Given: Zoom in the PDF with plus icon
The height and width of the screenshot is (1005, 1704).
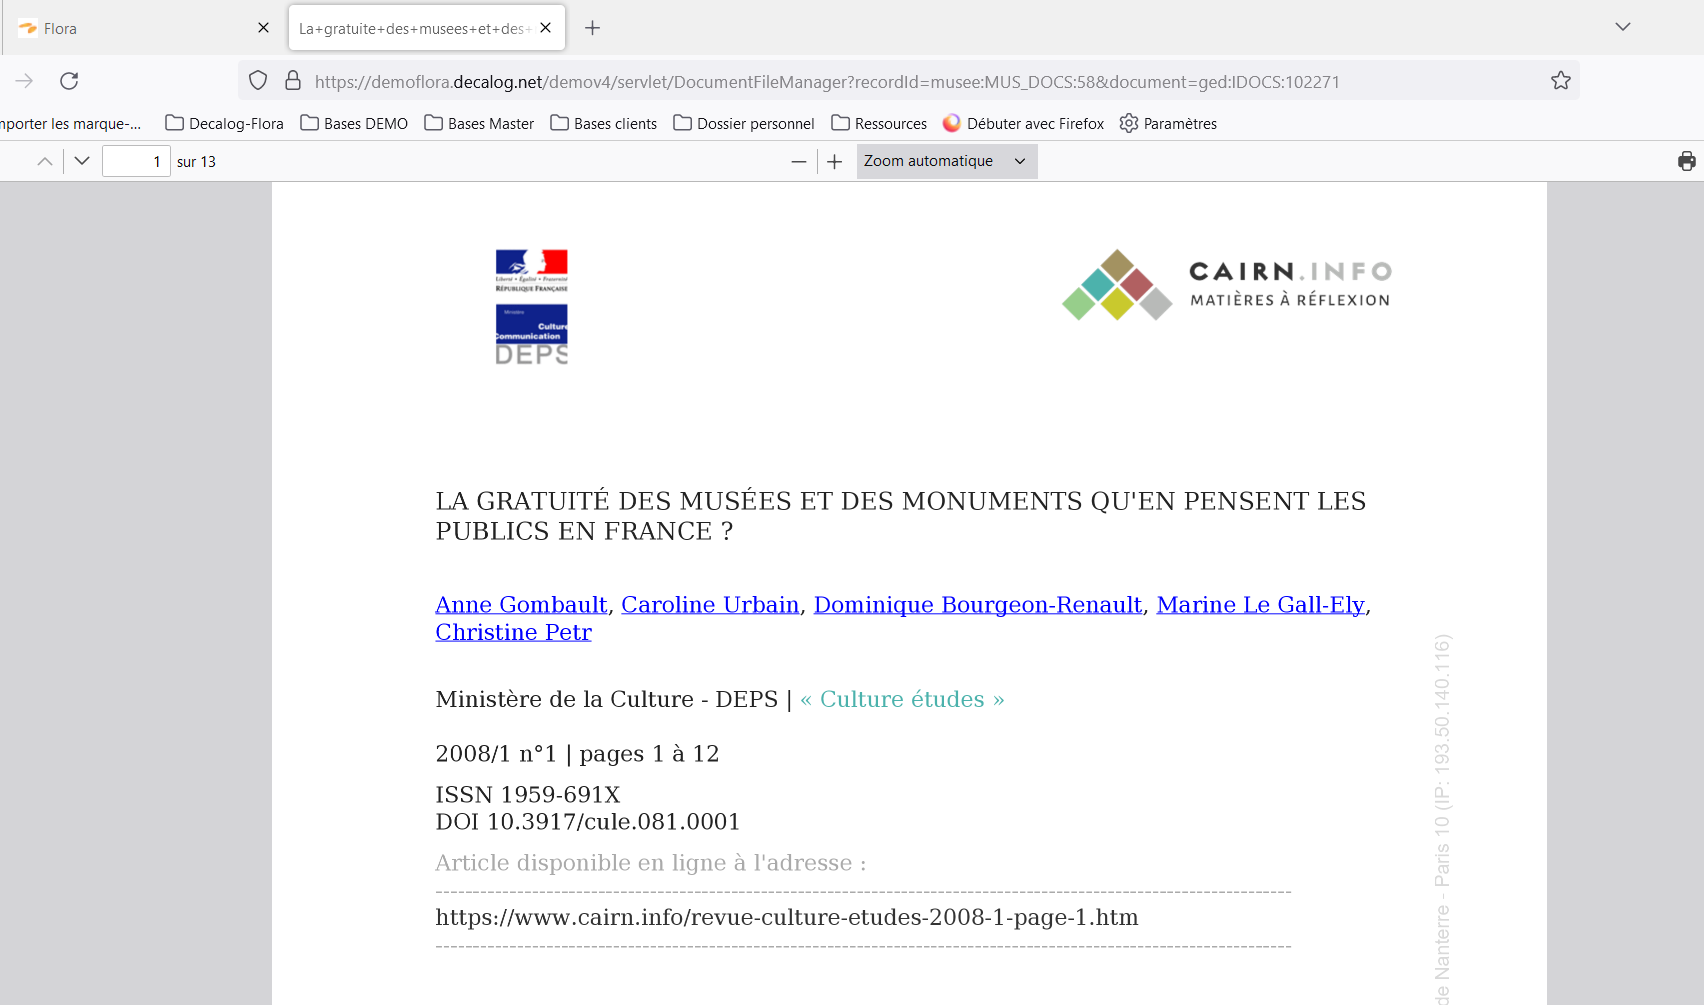Looking at the screenshot, I should pyautogui.click(x=835, y=161).
